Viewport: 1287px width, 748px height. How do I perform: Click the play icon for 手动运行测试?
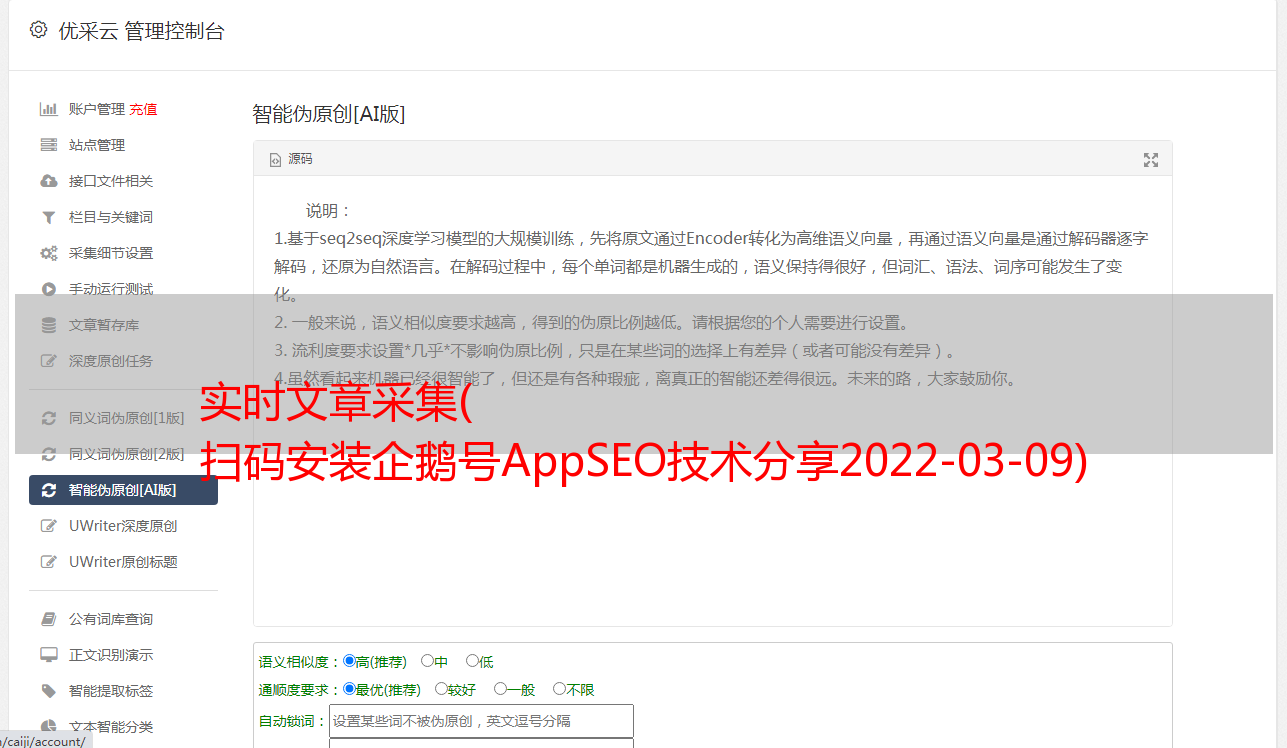[x=48, y=289]
